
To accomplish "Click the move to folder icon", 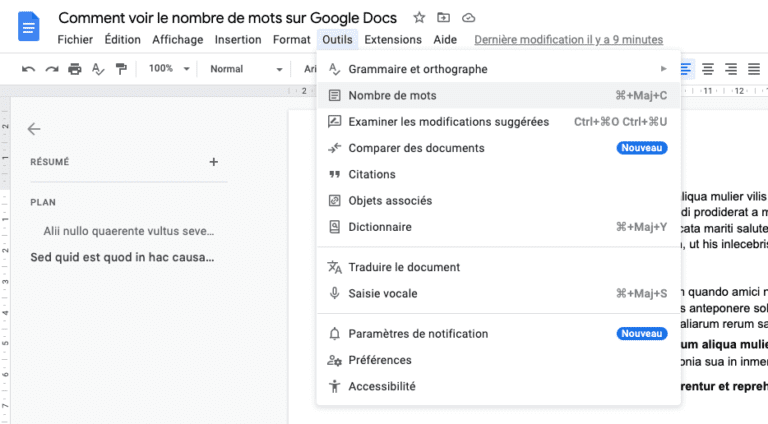I will click(x=444, y=18).
